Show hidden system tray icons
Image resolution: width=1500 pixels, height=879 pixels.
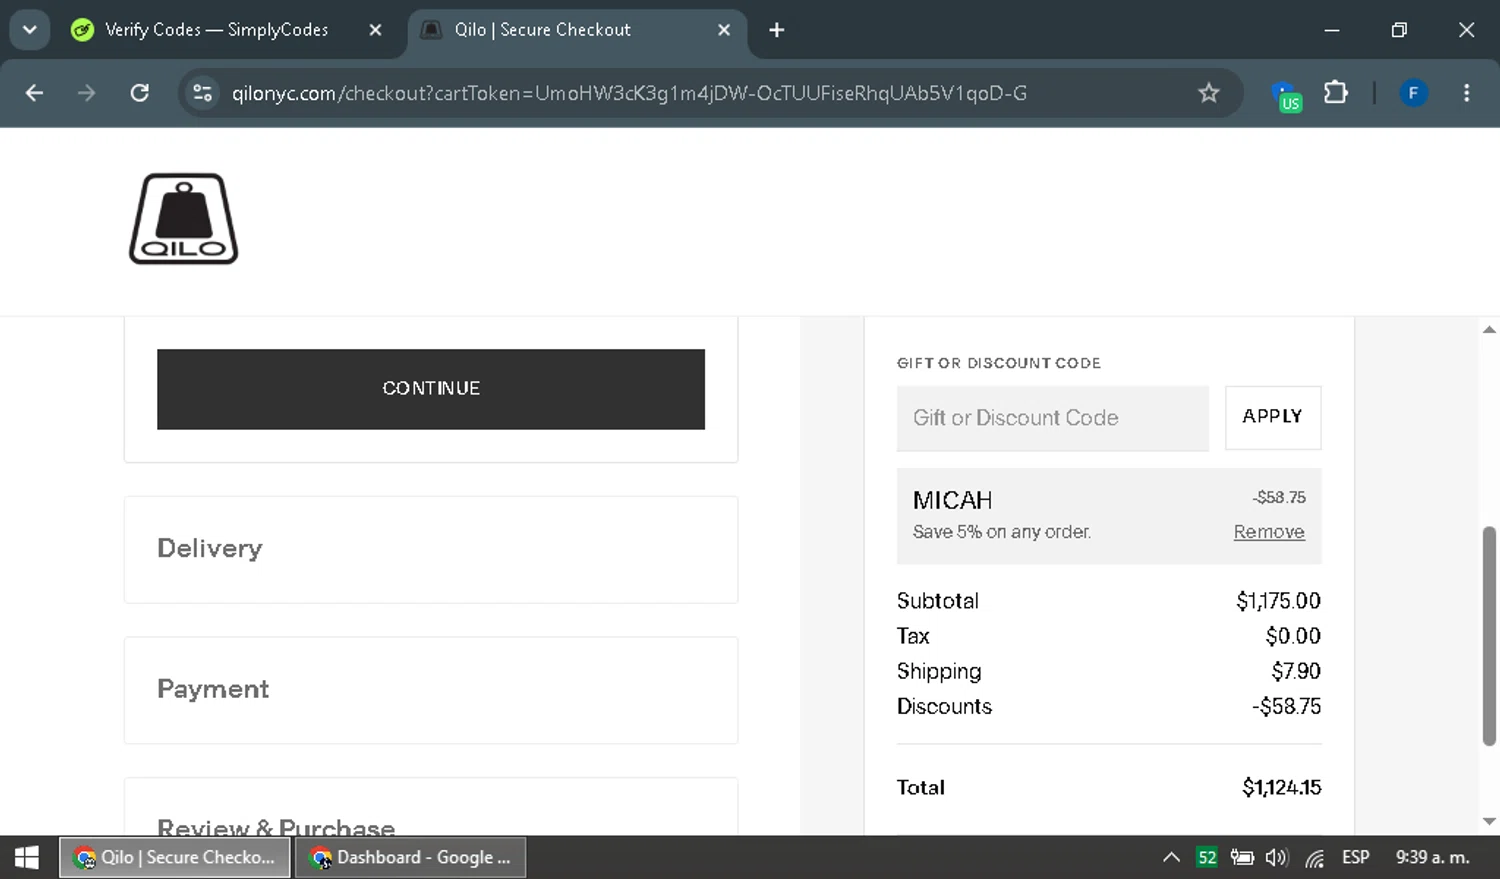1171,857
